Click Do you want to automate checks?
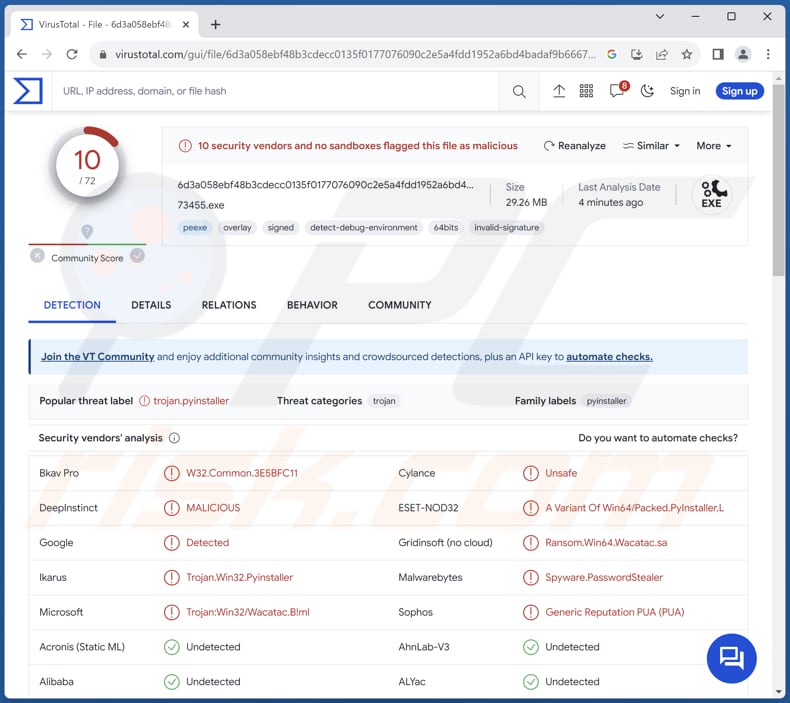The image size is (790, 703). pos(657,438)
